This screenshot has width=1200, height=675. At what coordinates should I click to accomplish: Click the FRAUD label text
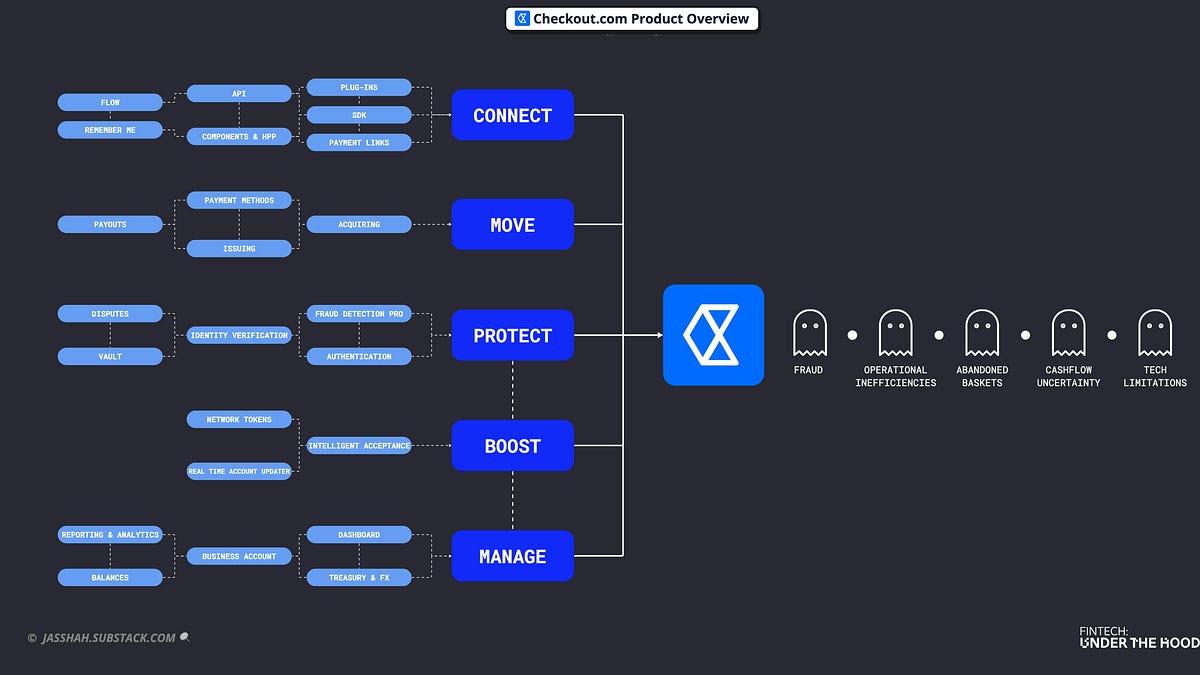point(809,370)
